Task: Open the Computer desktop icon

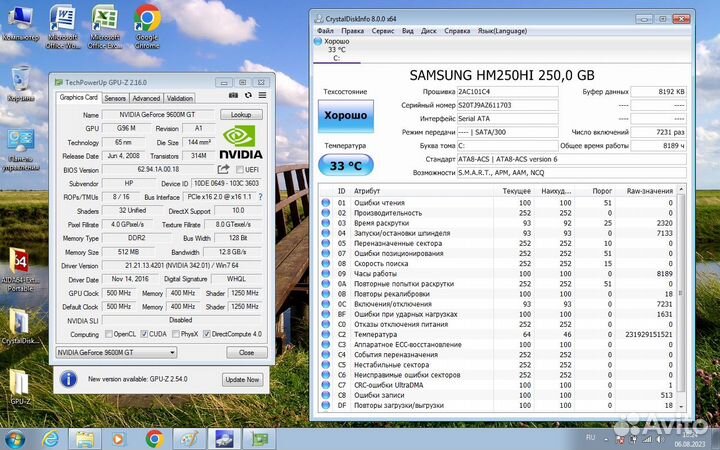Action: (21, 24)
